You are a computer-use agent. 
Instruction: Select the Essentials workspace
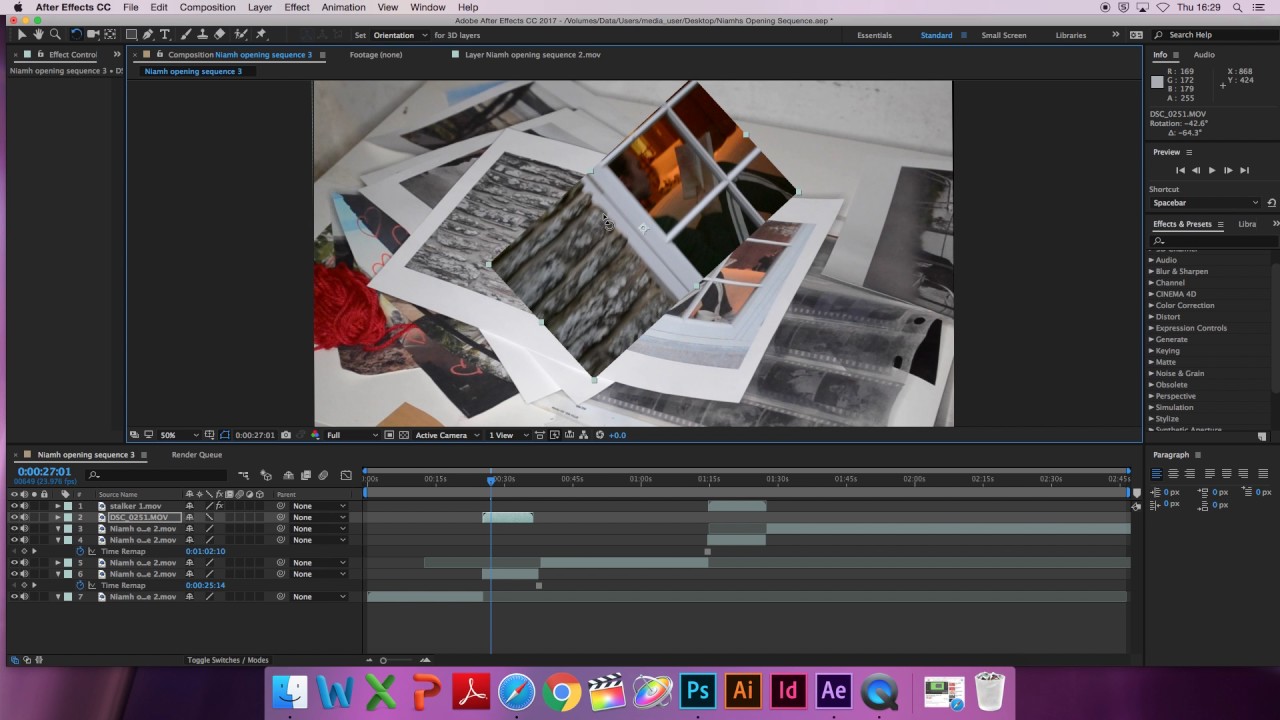(x=874, y=35)
